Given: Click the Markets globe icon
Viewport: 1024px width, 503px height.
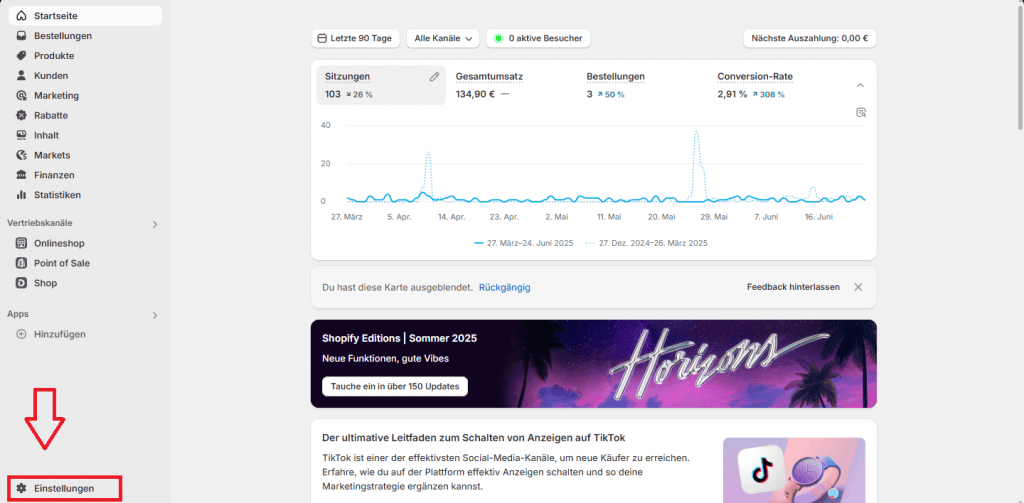Looking at the screenshot, I should click(22, 155).
